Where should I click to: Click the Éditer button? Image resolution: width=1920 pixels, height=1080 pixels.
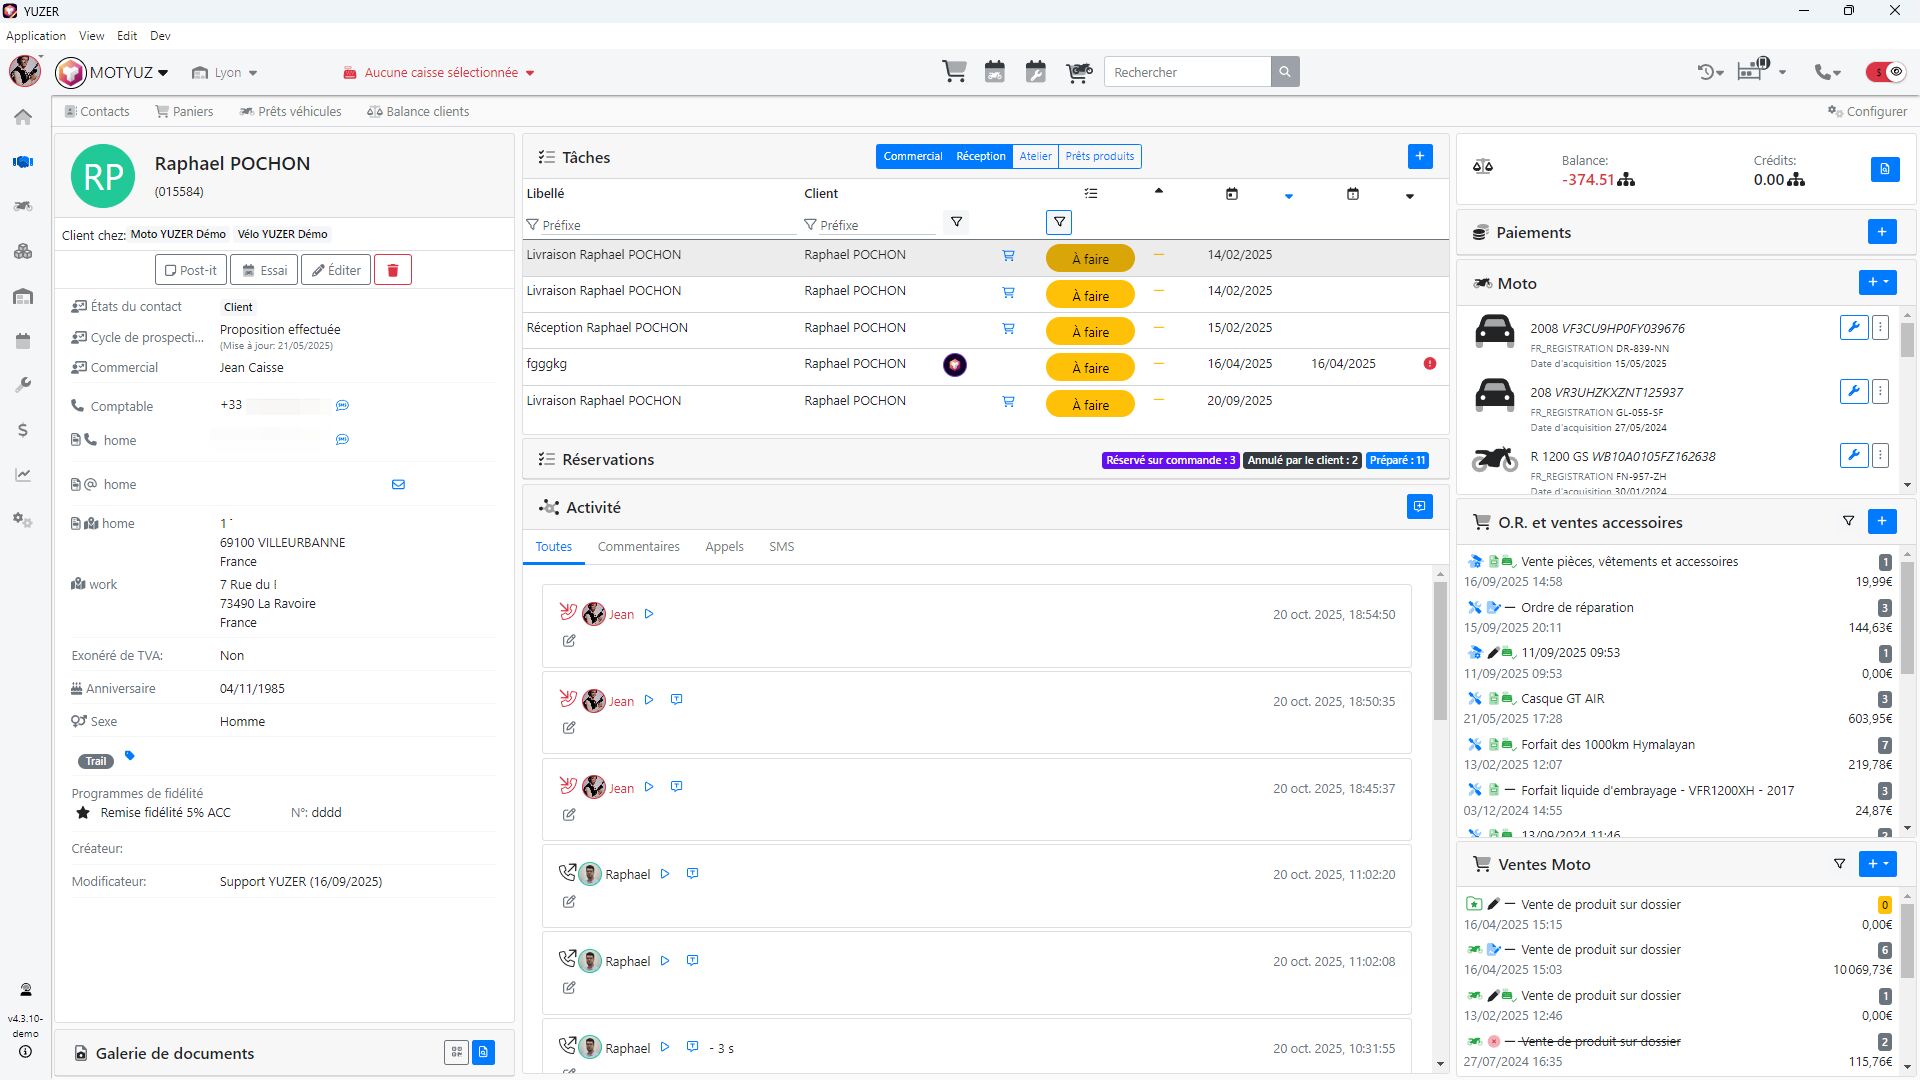click(336, 270)
